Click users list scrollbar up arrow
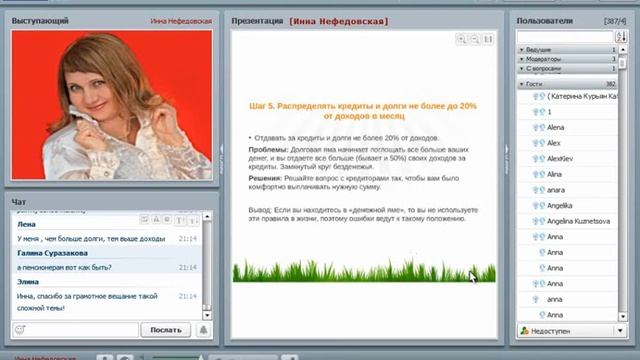Image resolution: width=640 pixels, height=360 pixels. click(x=622, y=50)
